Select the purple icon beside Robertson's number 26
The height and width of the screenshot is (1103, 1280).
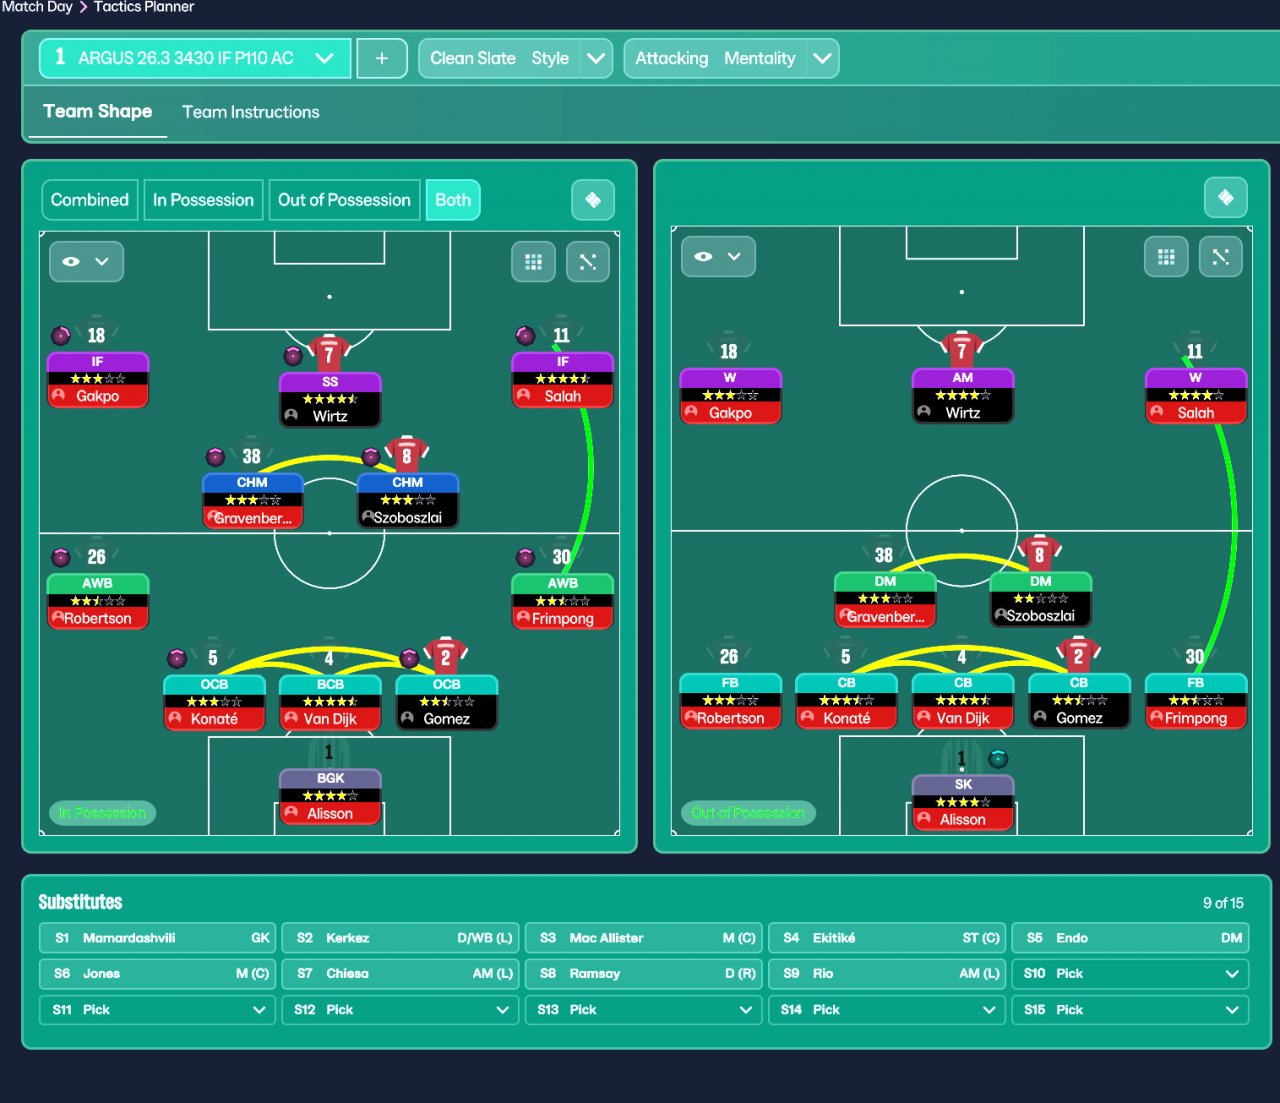pos(61,557)
